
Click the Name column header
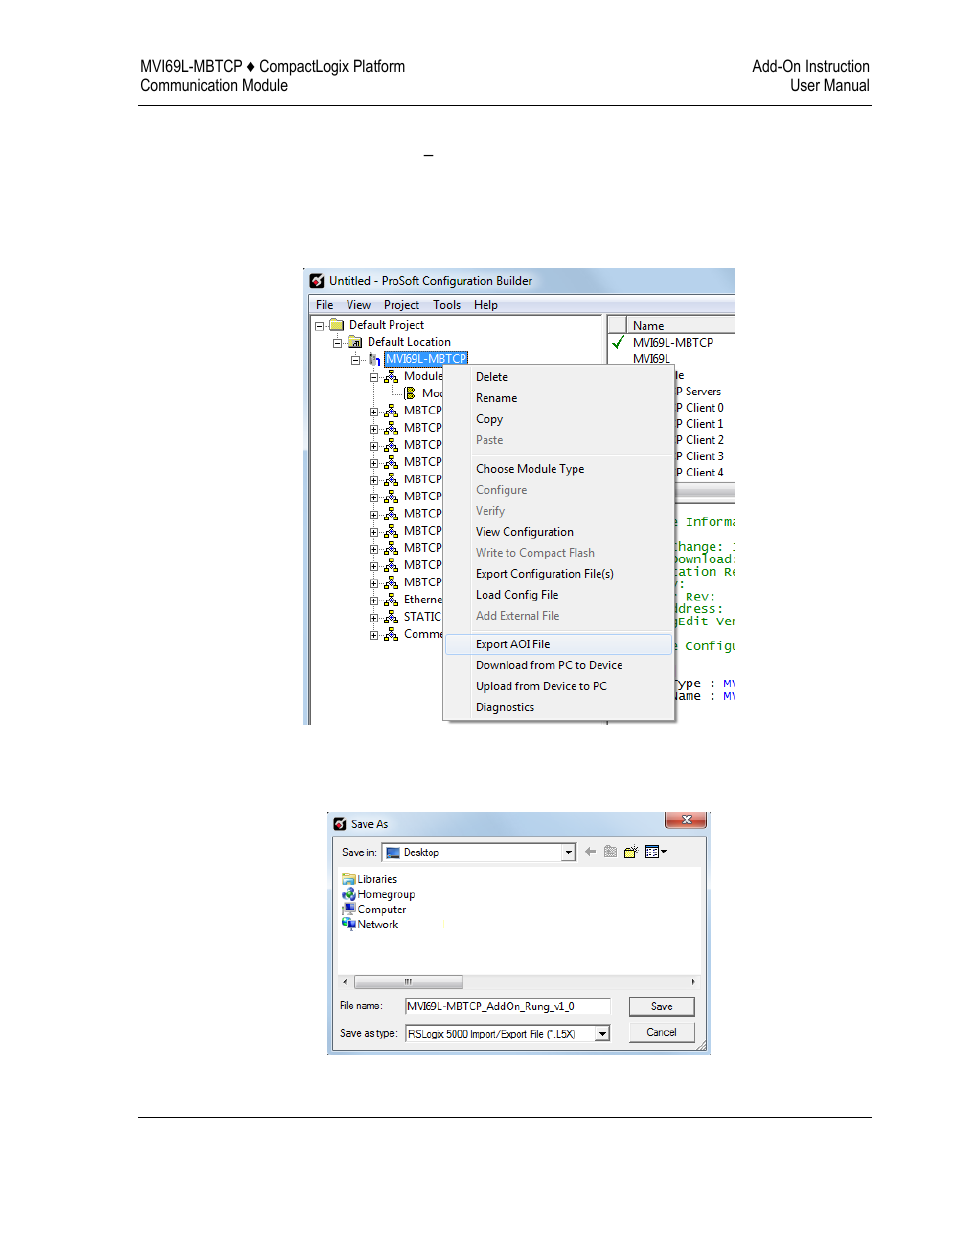point(682,325)
